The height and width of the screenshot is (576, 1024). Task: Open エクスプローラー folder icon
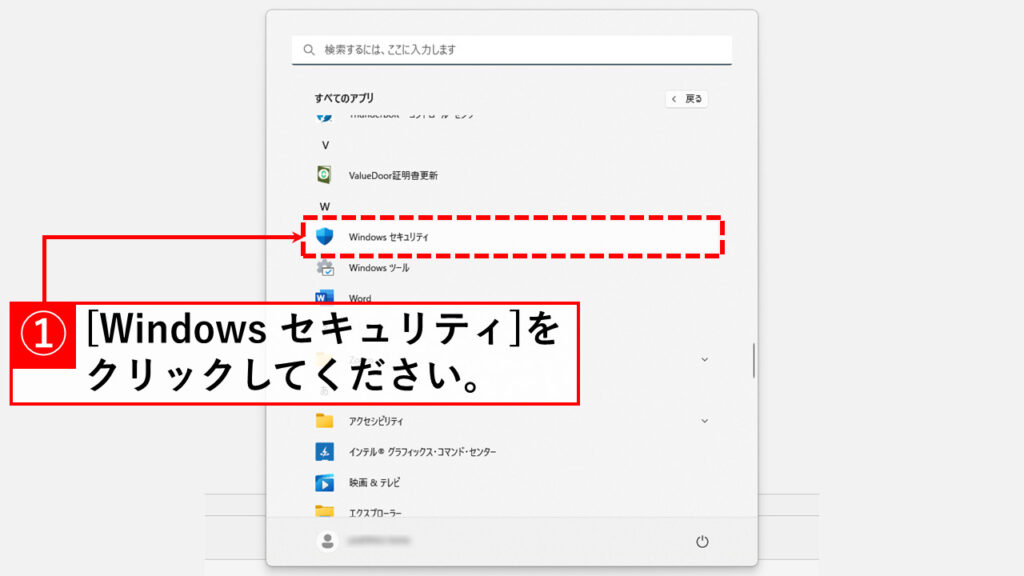point(325,511)
